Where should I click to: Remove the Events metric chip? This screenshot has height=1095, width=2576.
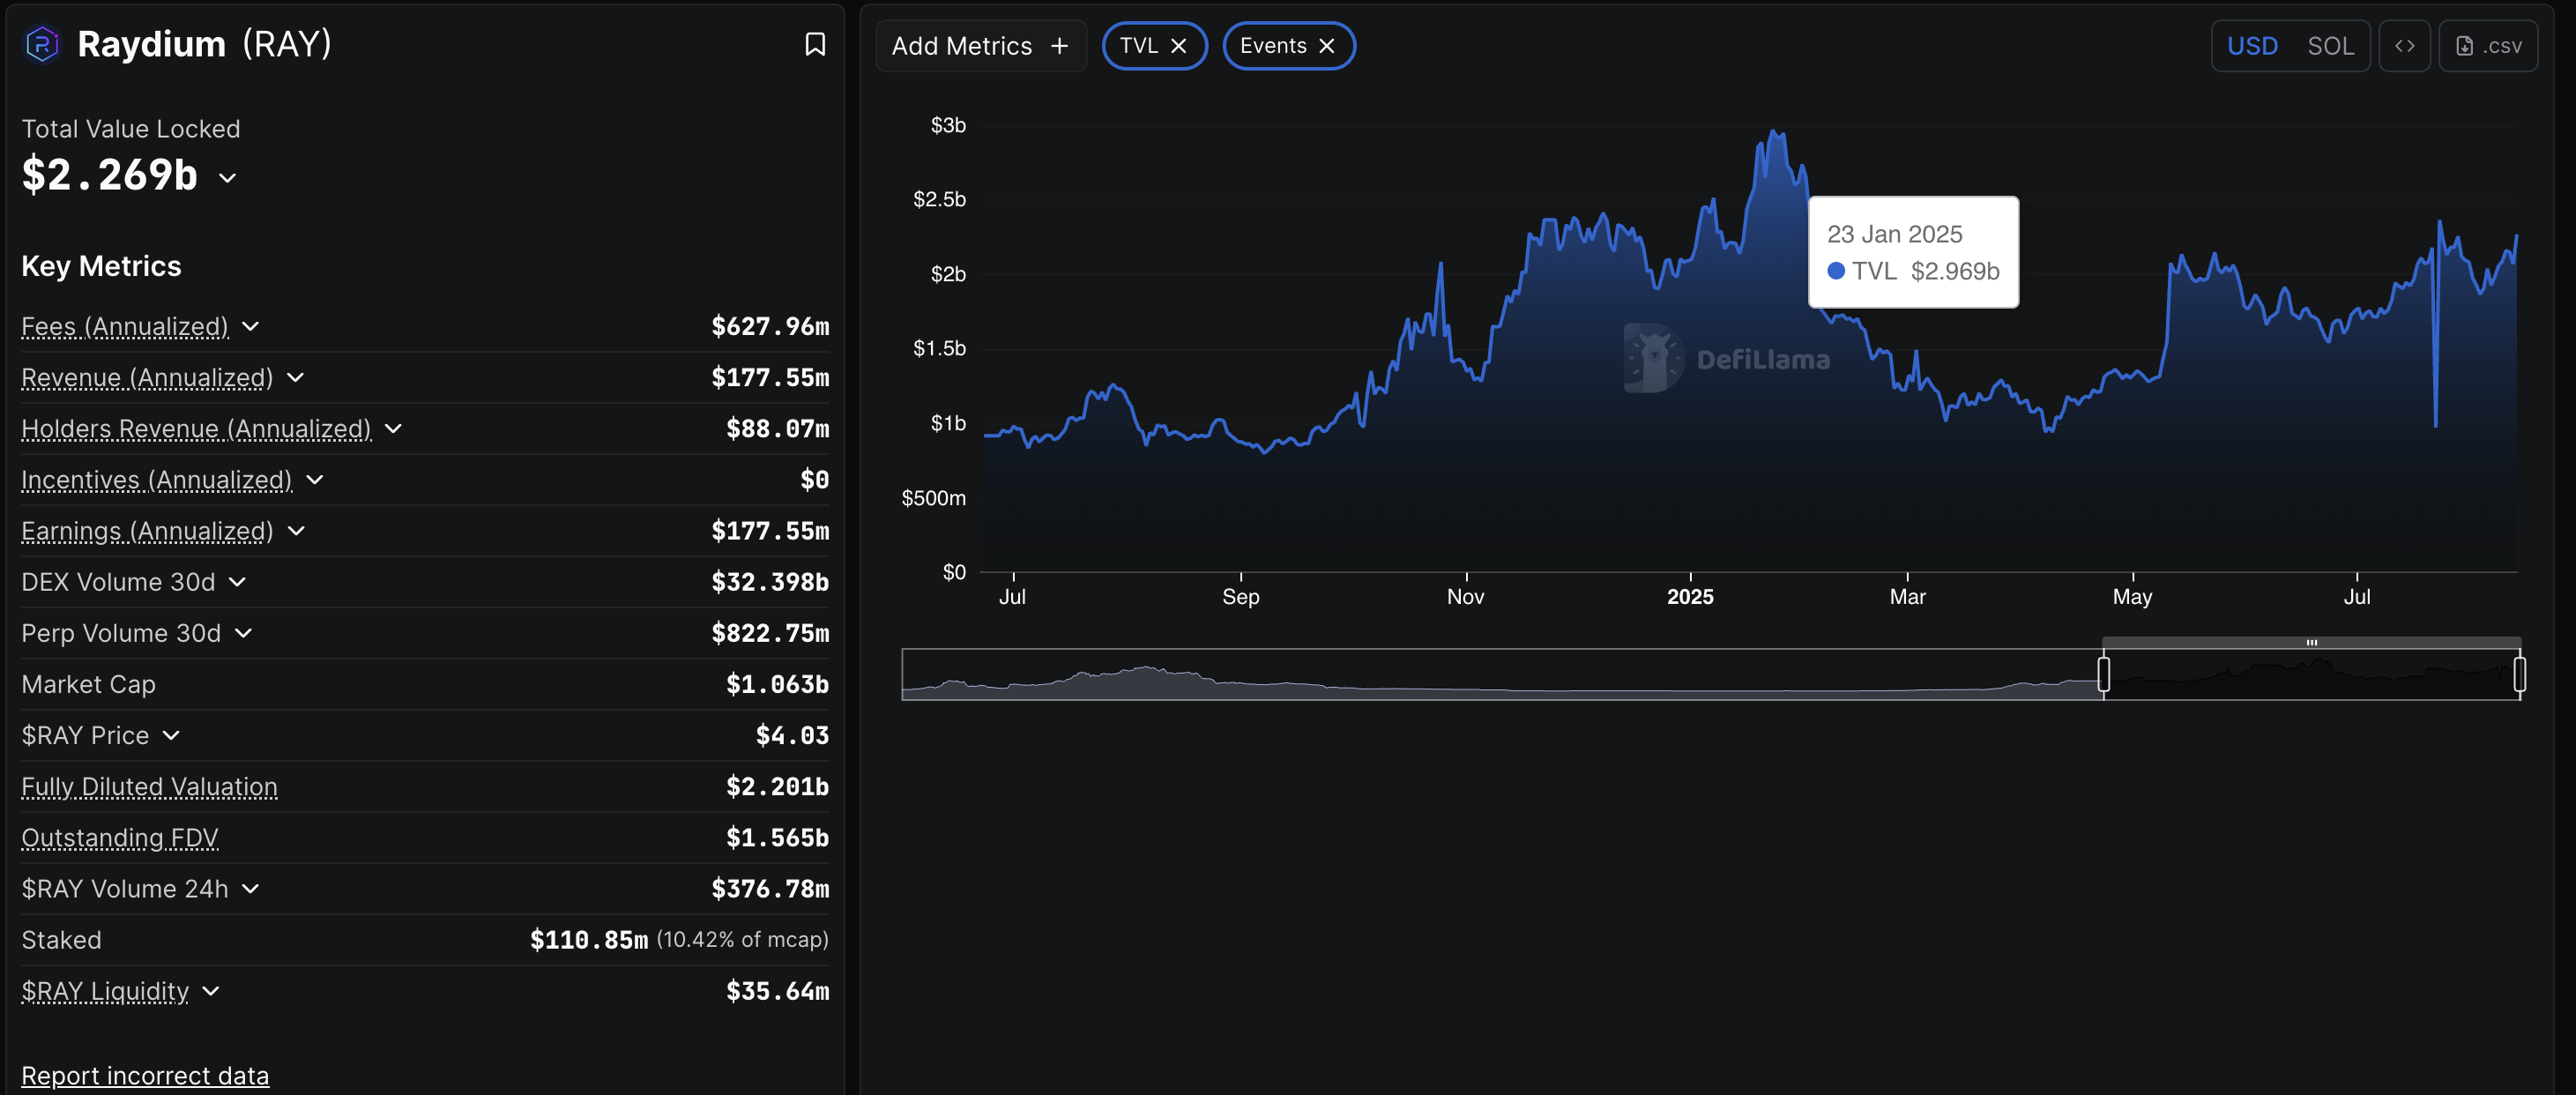[x=1327, y=46]
